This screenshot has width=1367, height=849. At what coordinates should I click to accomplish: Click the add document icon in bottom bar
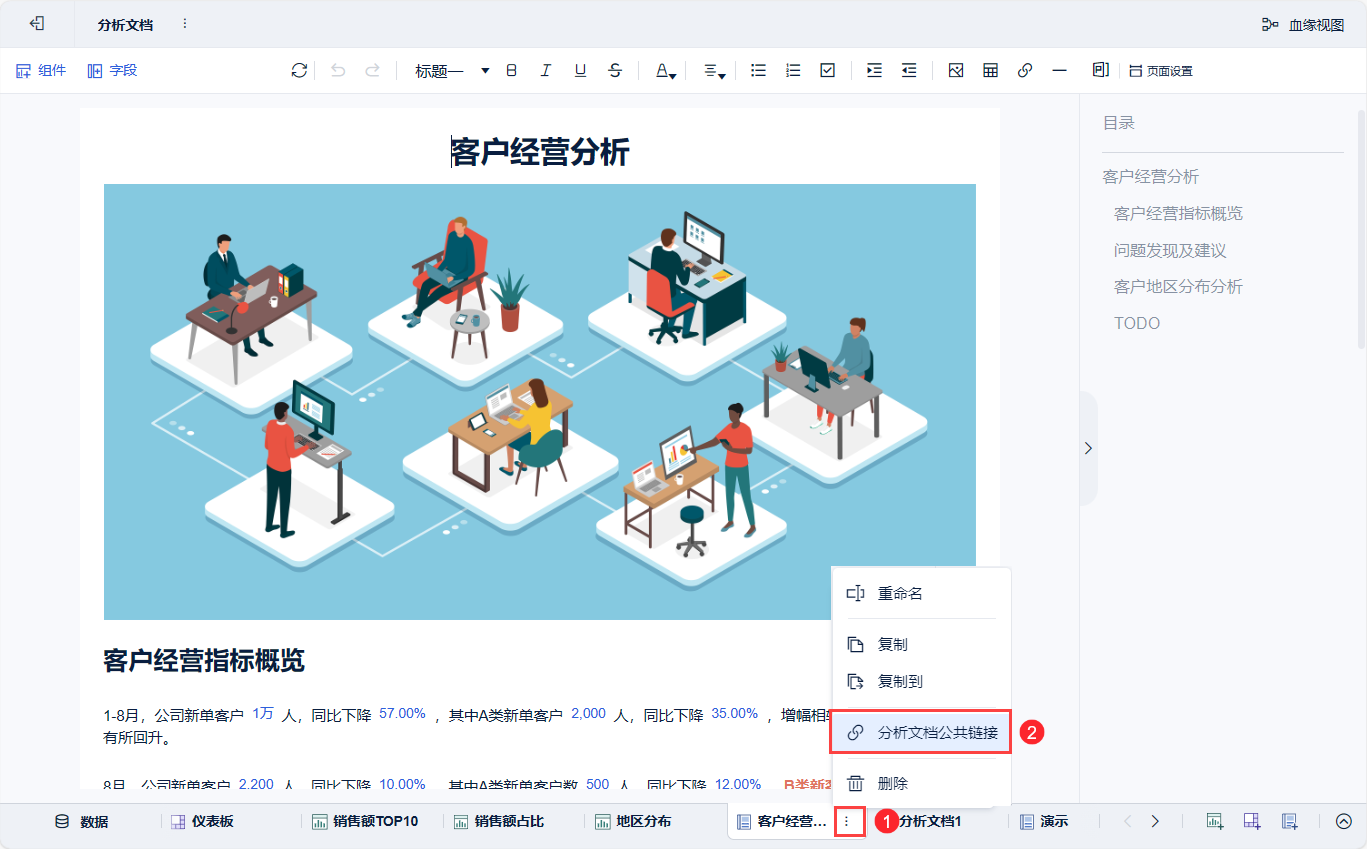pyautogui.click(x=1290, y=822)
